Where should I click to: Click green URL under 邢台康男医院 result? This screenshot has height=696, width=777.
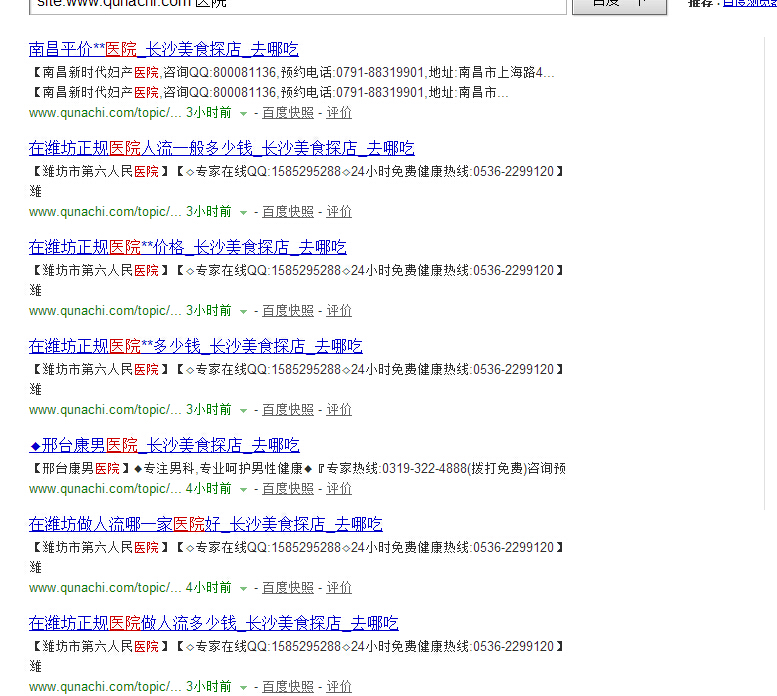105,489
